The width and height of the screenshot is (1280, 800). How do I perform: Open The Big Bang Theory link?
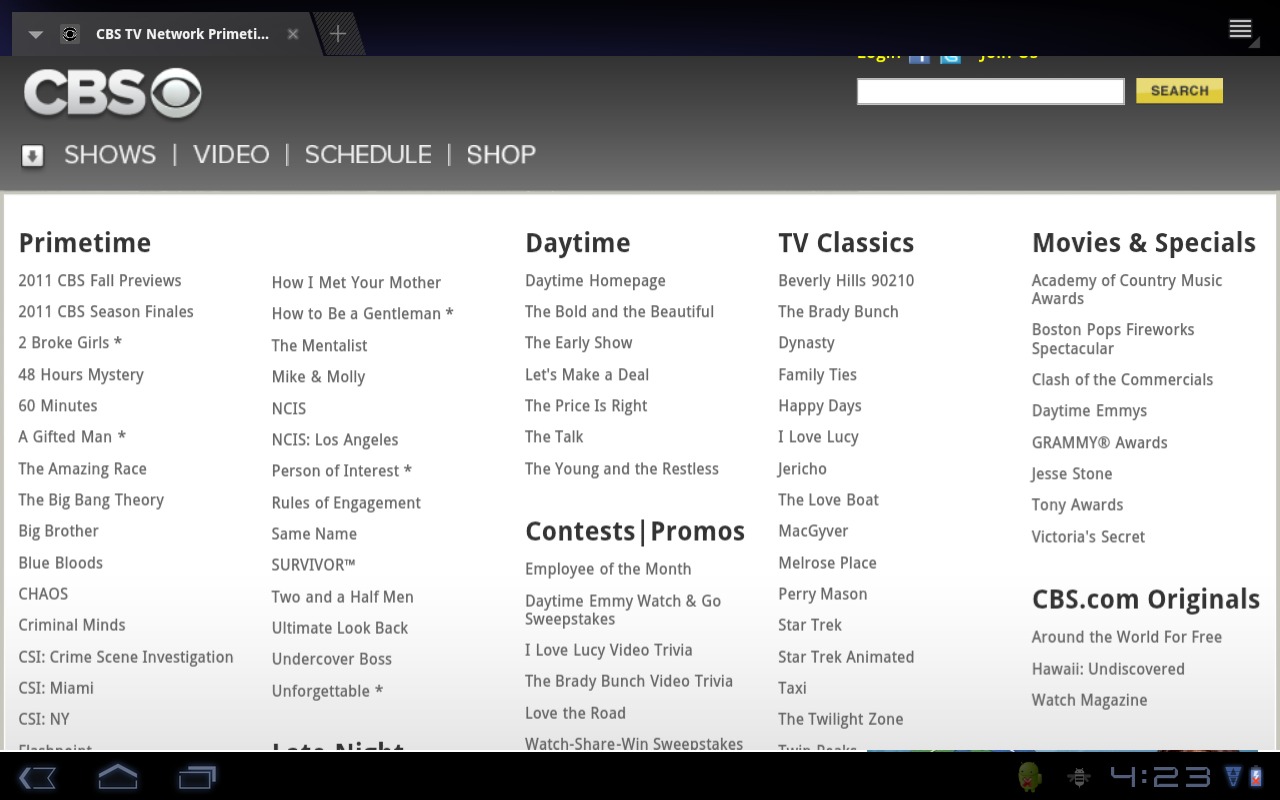pyautogui.click(x=91, y=500)
